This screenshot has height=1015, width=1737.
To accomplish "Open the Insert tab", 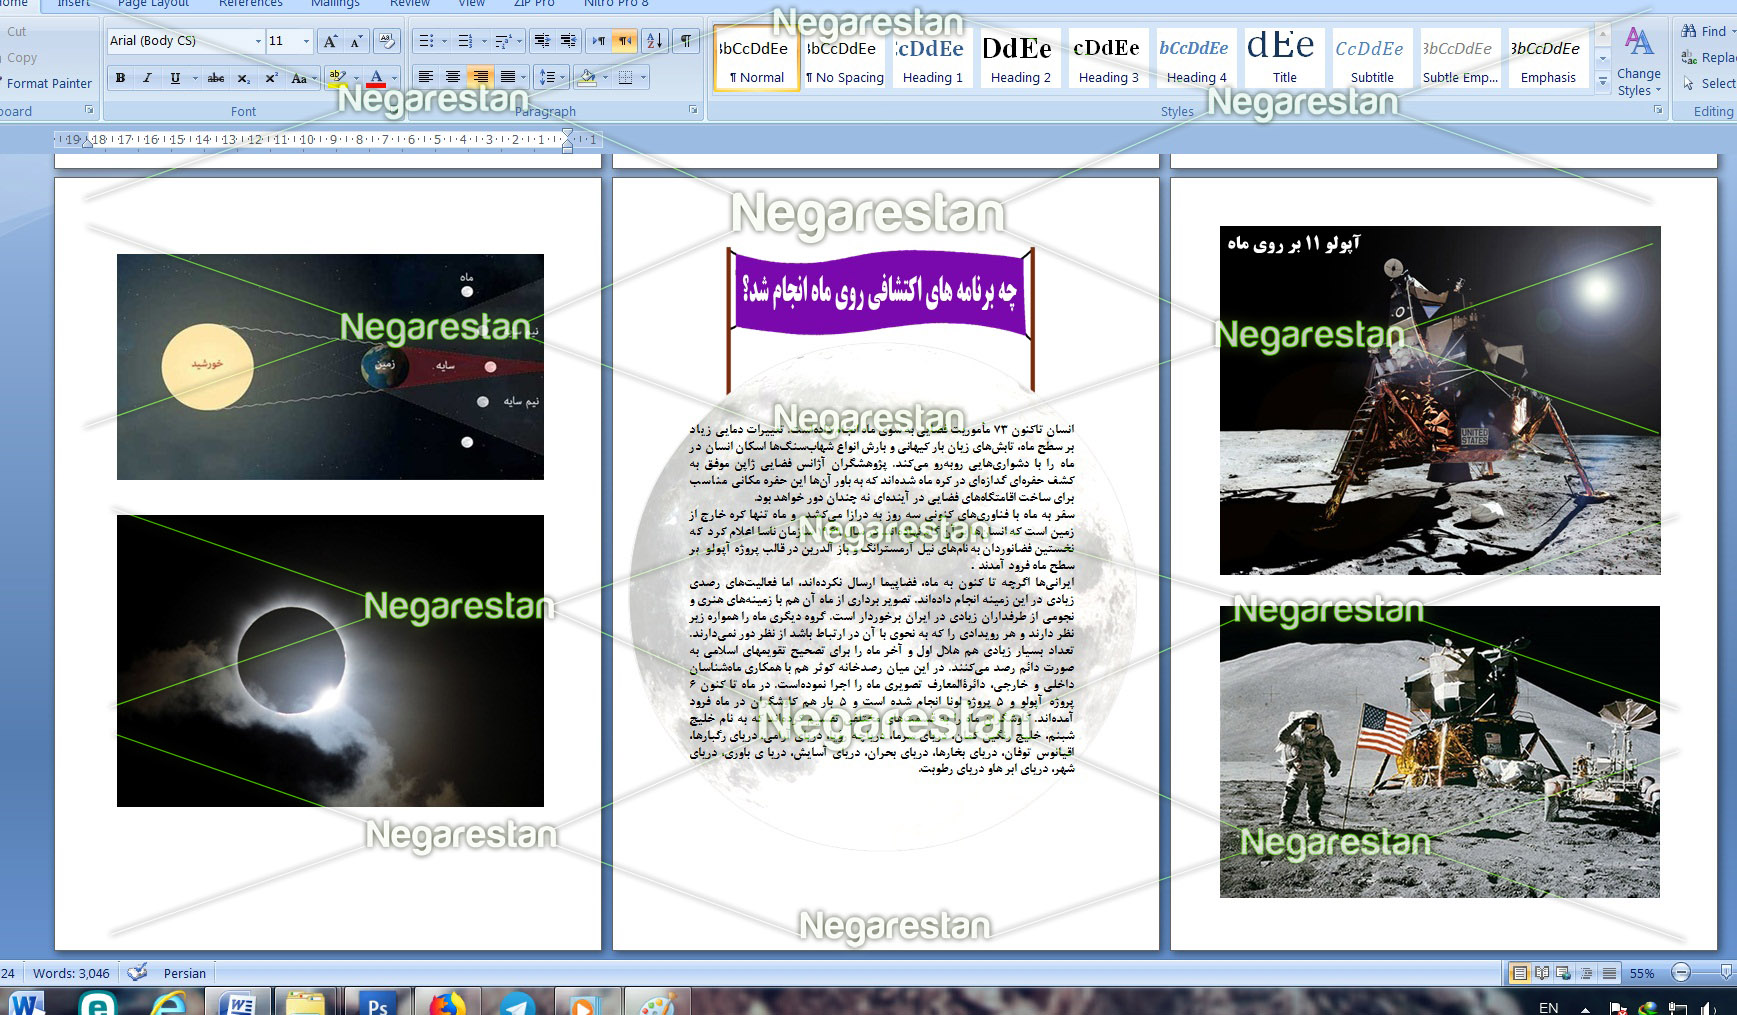I will click(74, 4).
